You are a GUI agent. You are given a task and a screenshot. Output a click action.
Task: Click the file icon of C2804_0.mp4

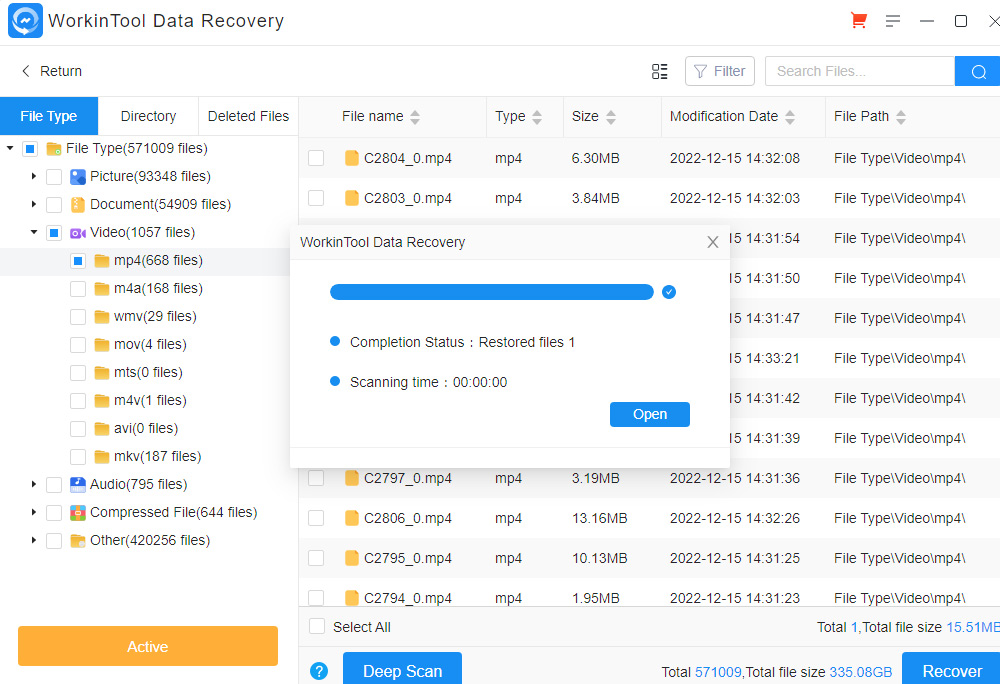[x=351, y=158]
